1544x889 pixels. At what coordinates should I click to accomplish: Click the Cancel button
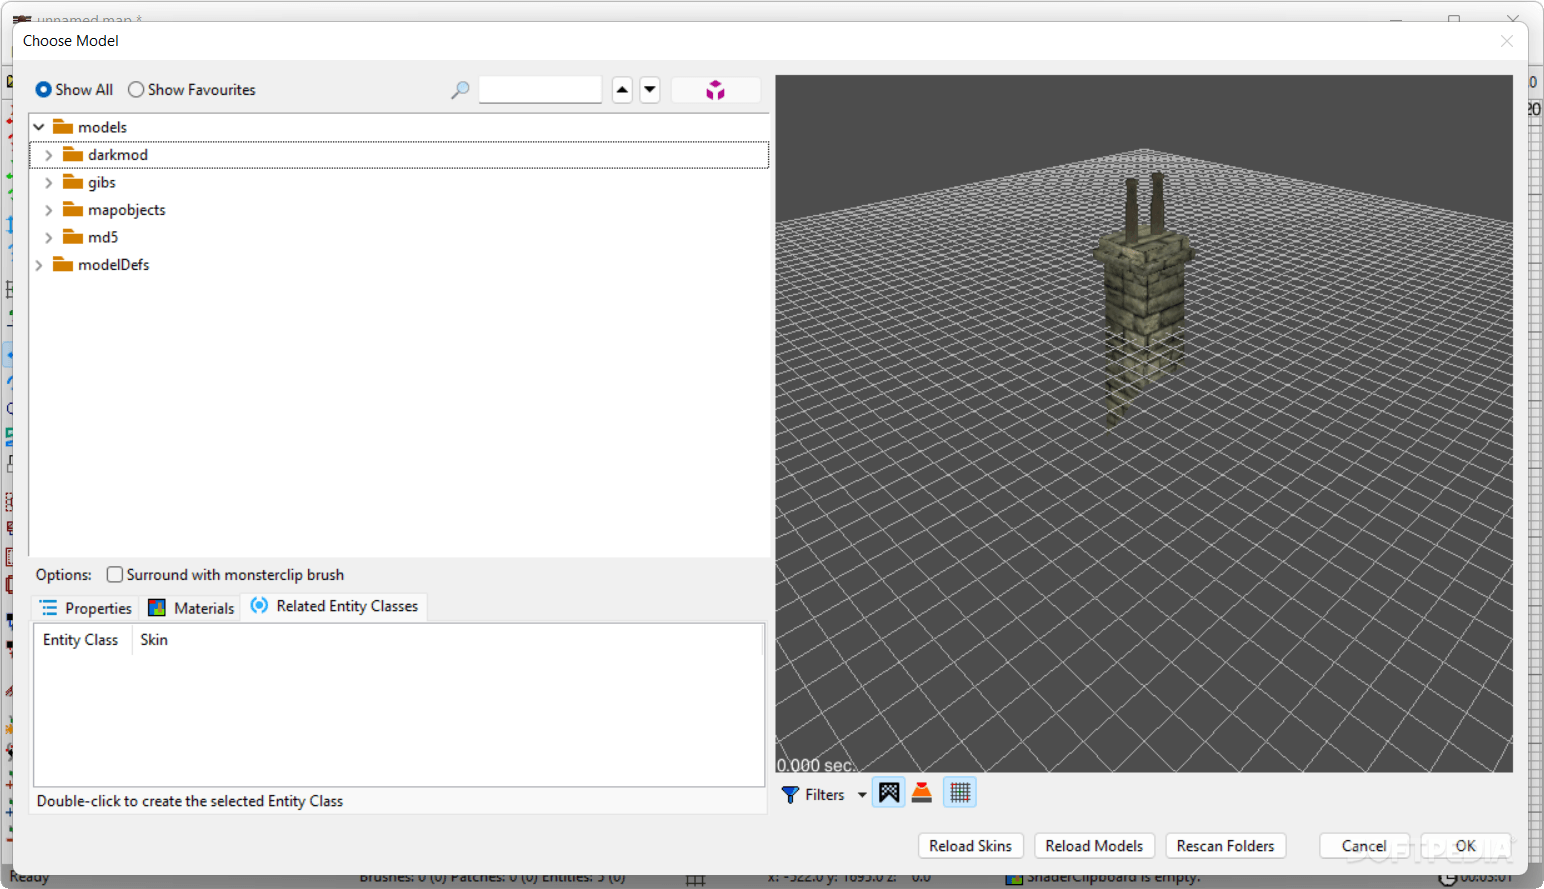click(1364, 846)
